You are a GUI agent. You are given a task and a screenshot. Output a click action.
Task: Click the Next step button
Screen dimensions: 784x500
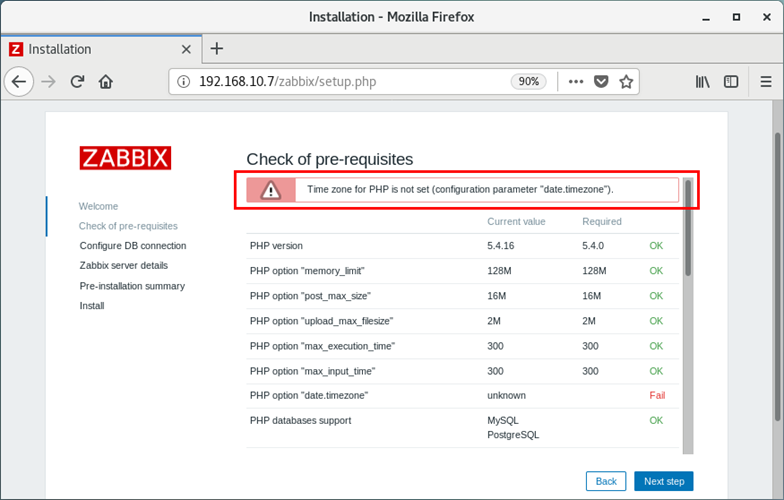coord(664,481)
